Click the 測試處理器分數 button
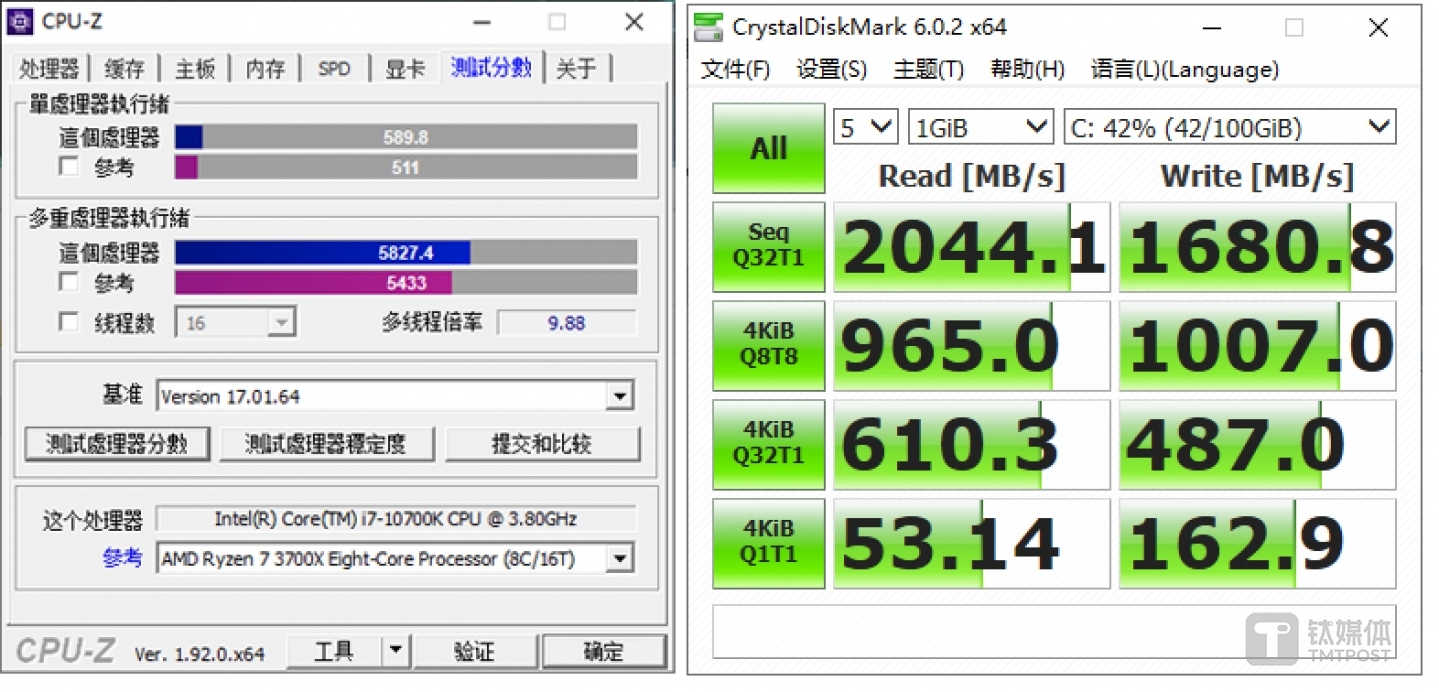 117,444
